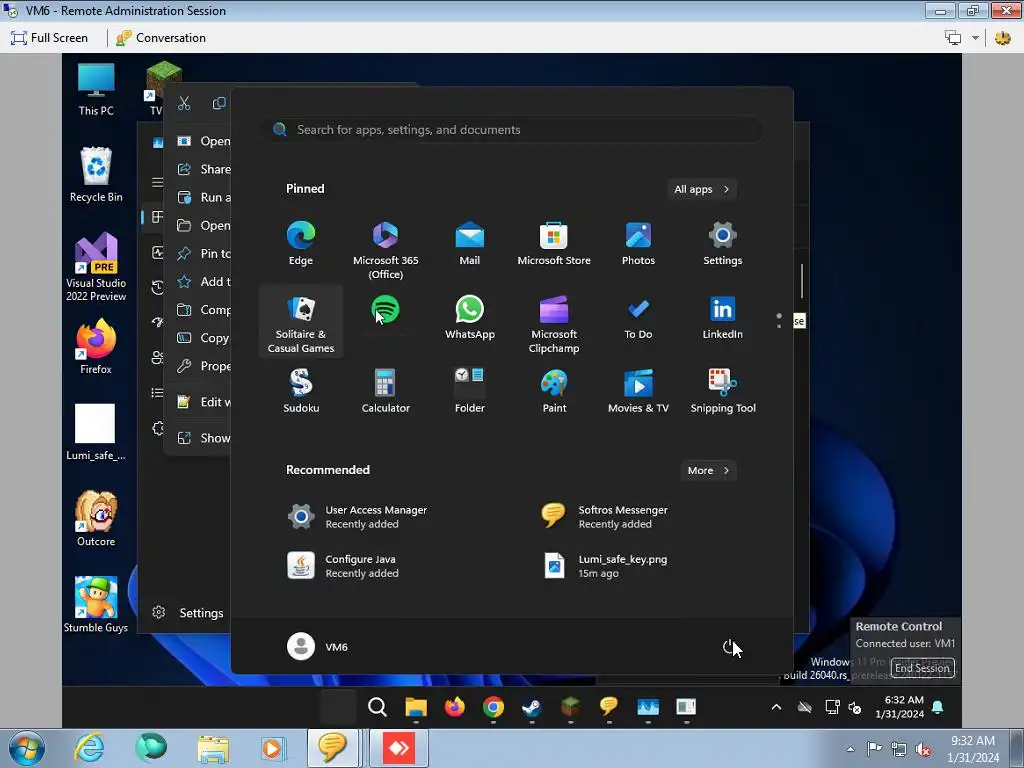Image resolution: width=1024 pixels, height=768 pixels.
Task: Select the Properties context menu entry
Action: [202, 366]
